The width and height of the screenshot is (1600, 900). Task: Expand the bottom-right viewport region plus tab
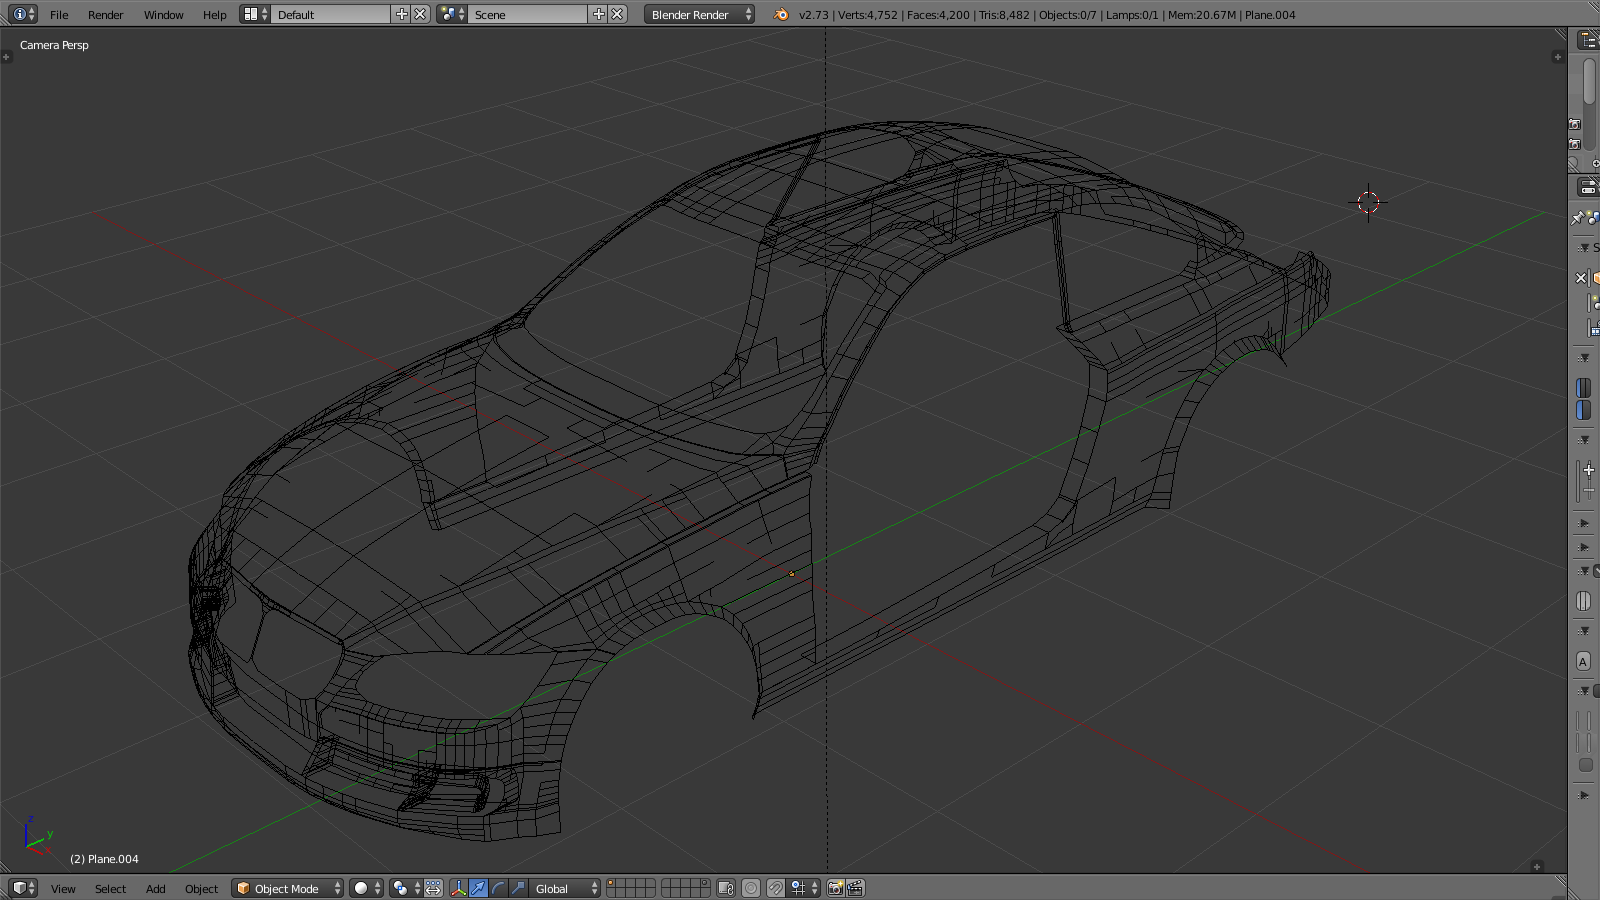[x=1537, y=866]
